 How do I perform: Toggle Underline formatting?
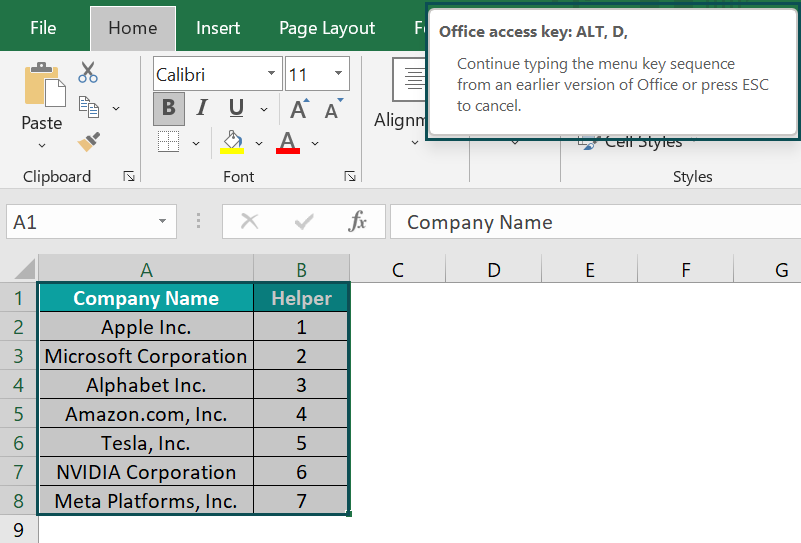pyautogui.click(x=236, y=108)
